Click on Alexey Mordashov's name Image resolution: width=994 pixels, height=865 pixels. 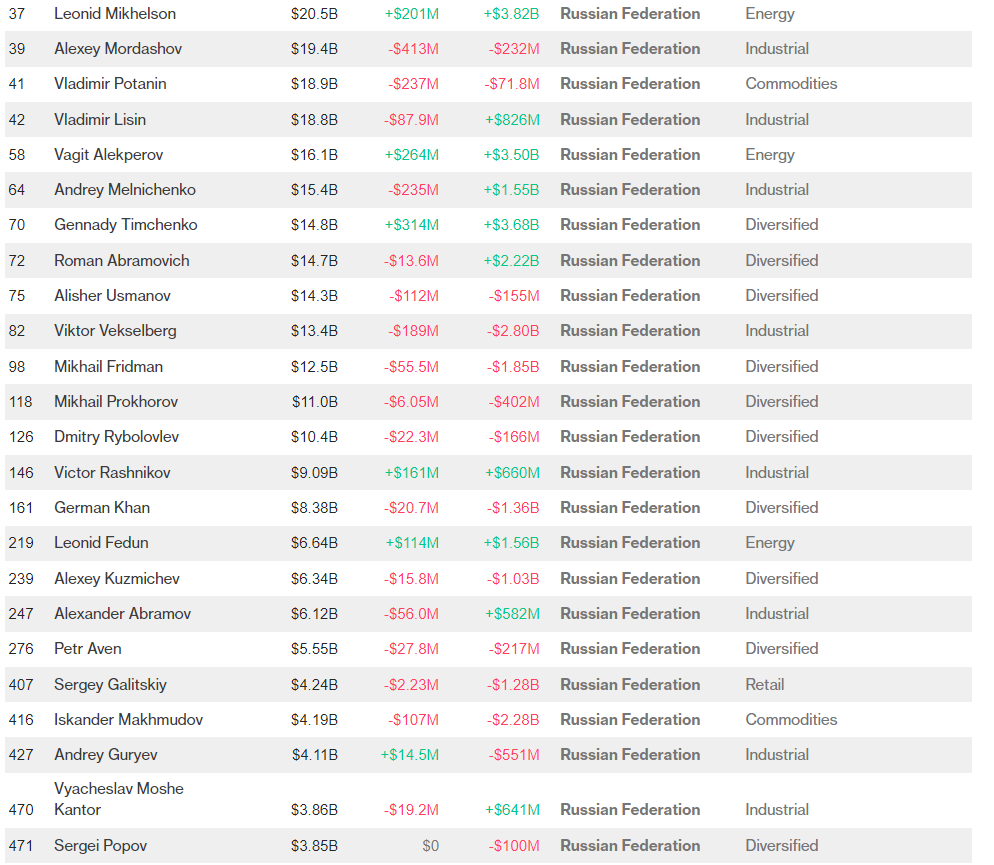(118, 49)
